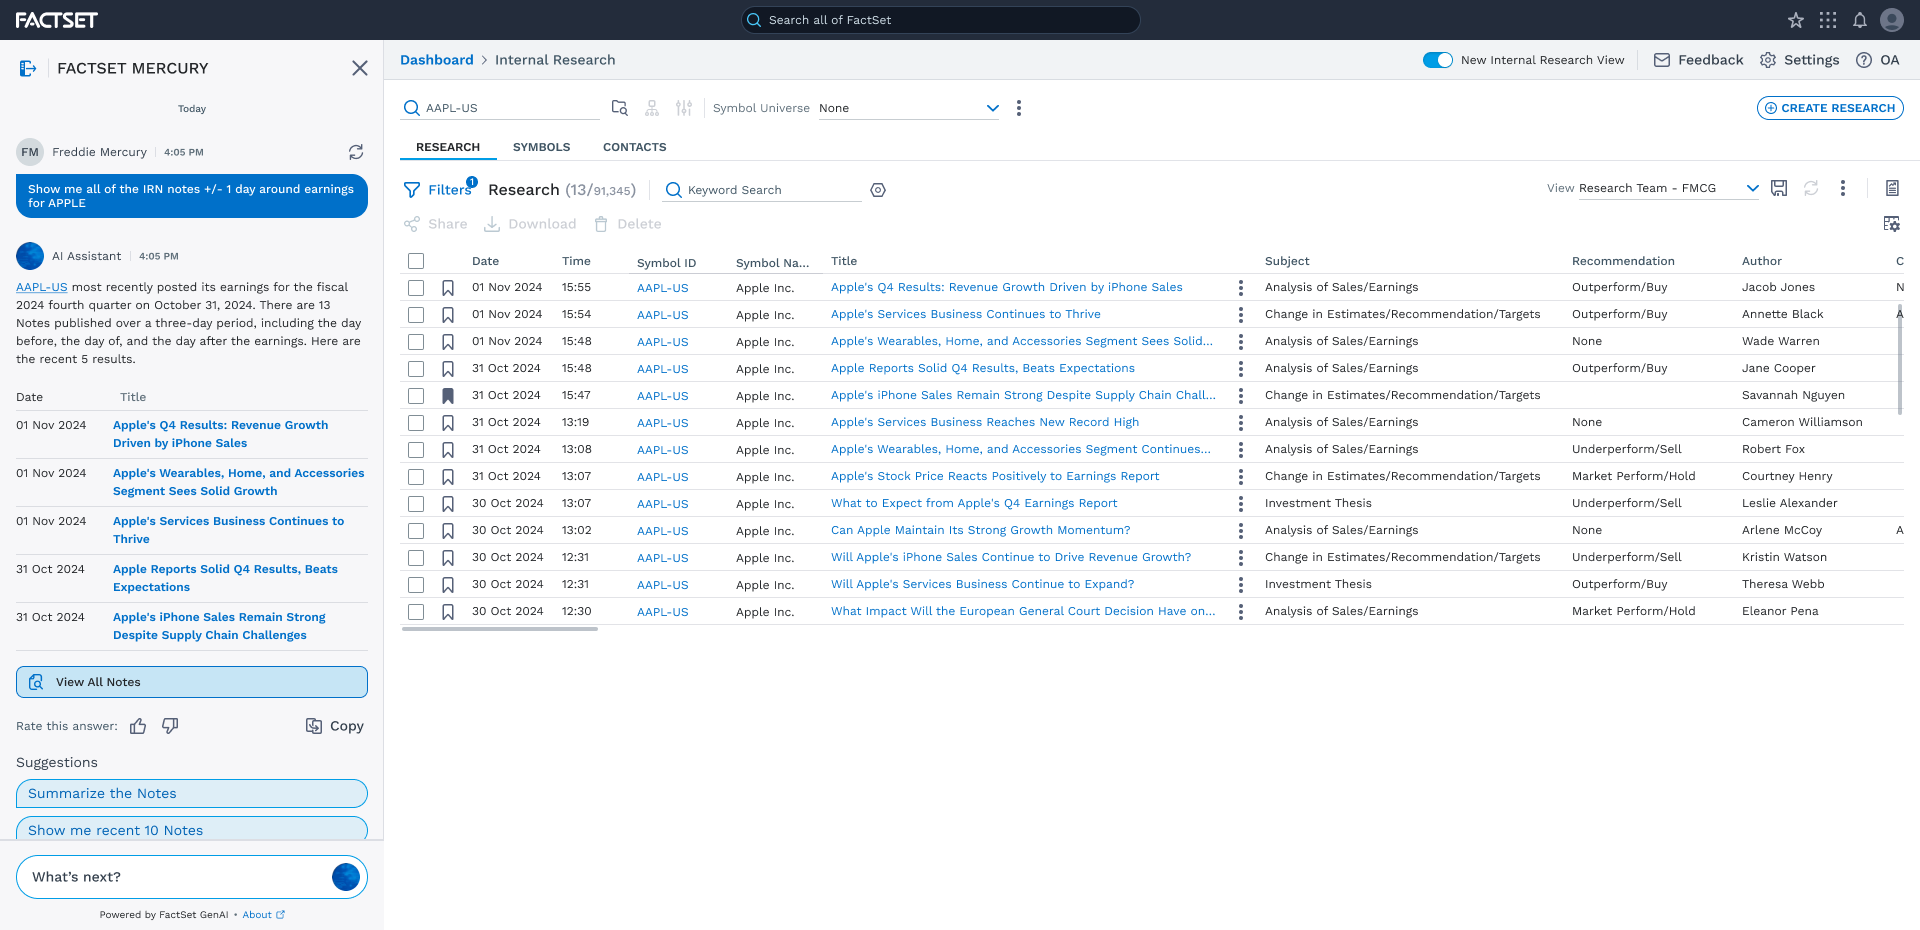Click View All Notes button
Image resolution: width=1920 pixels, height=930 pixels.
[x=192, y=682]
